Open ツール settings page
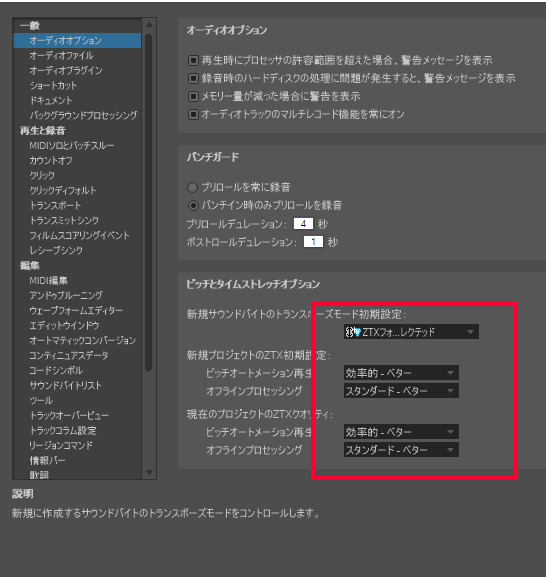The image size is (546, 577). pos(41,401)
